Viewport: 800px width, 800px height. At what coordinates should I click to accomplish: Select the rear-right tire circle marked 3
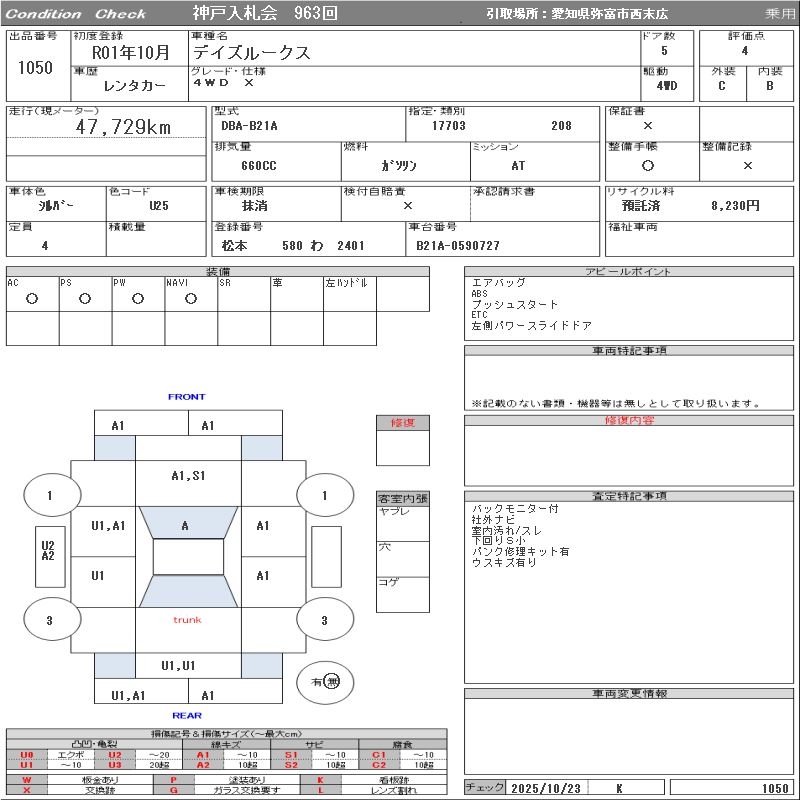[324, 620]
